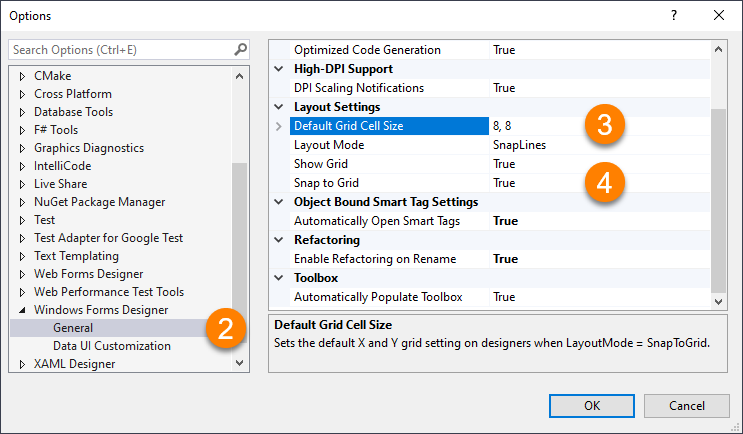Click the Search Options input field
This screenshot has width=743, height=434.
pyautogui.click(x=120, y=49)
